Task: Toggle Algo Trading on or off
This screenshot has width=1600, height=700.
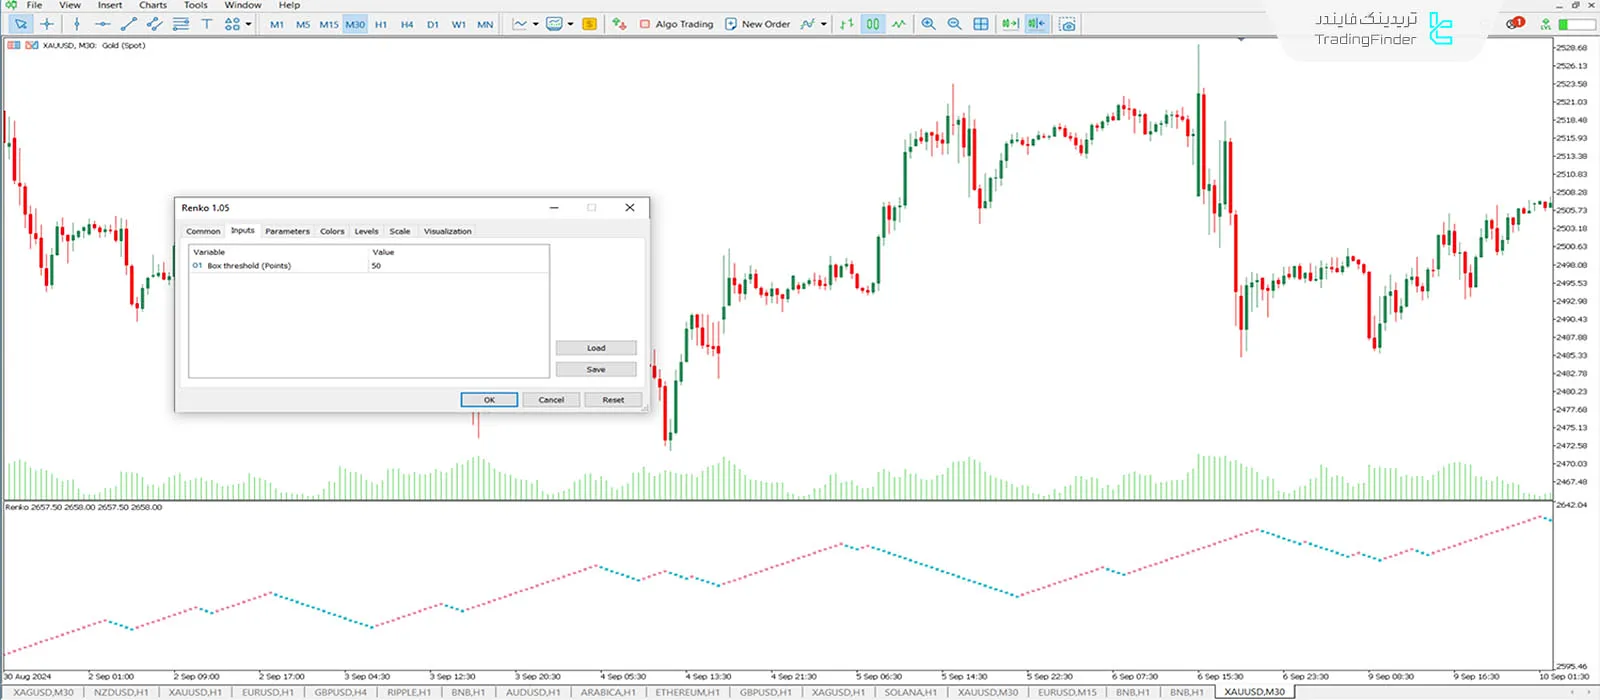Action: (676, 24)
